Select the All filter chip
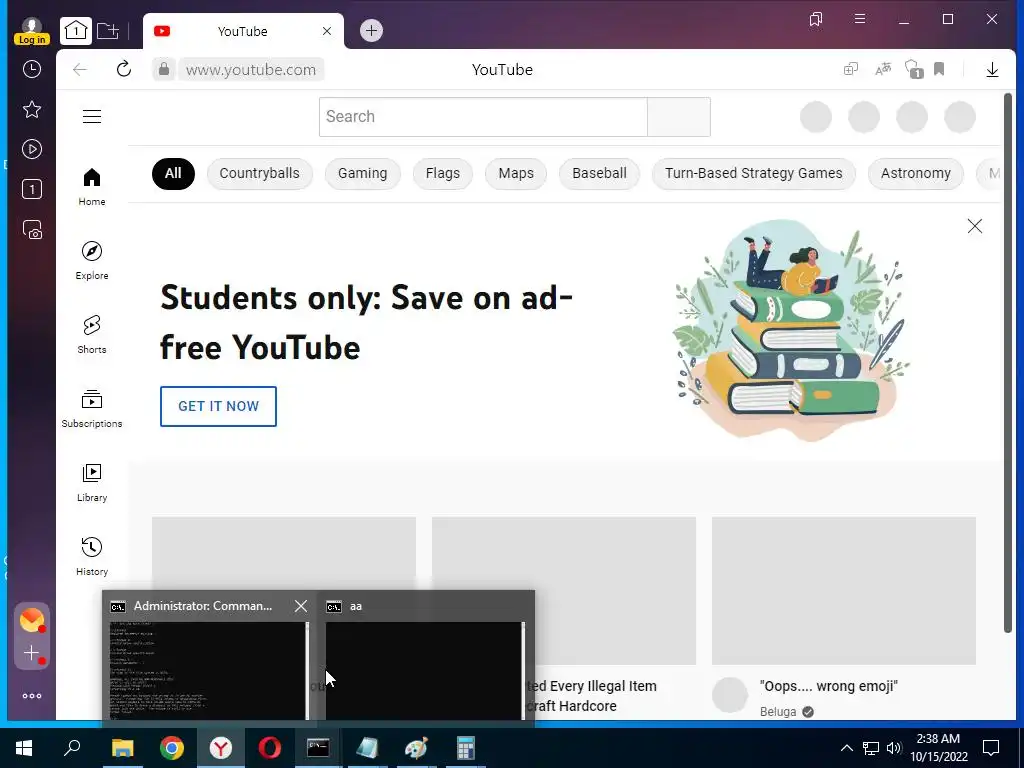Image resolution: width=1024 pixels, height=768 pixels. pos(173,174)
